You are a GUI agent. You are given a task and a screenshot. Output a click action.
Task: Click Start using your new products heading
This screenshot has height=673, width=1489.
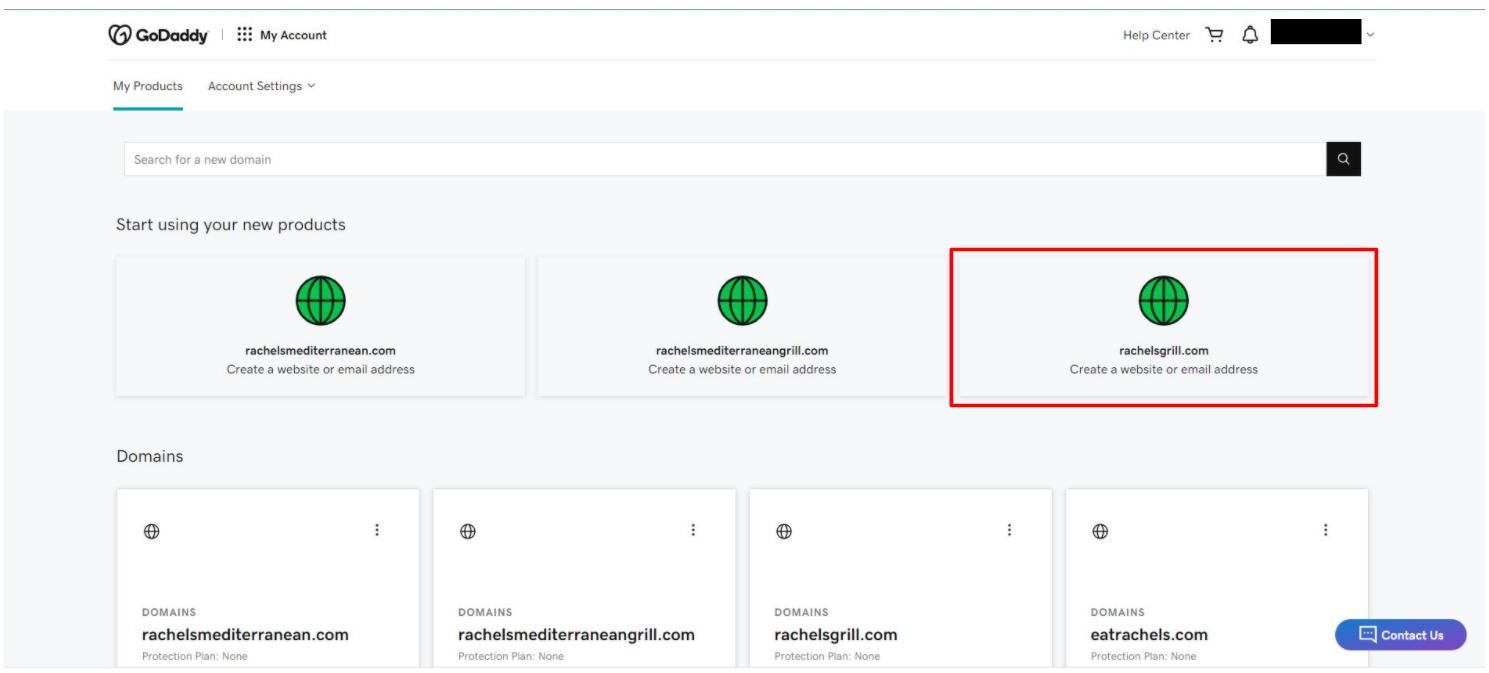coord(231,225)
